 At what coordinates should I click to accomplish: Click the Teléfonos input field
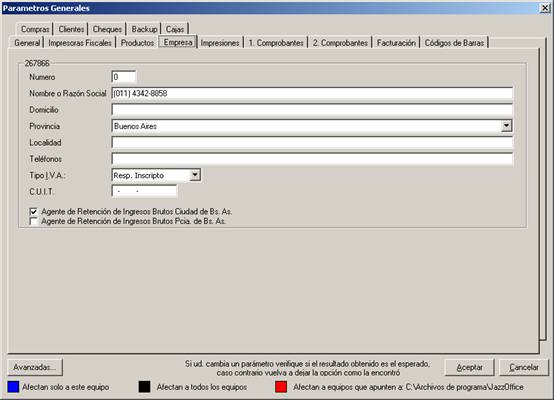[x=312, y=159]
